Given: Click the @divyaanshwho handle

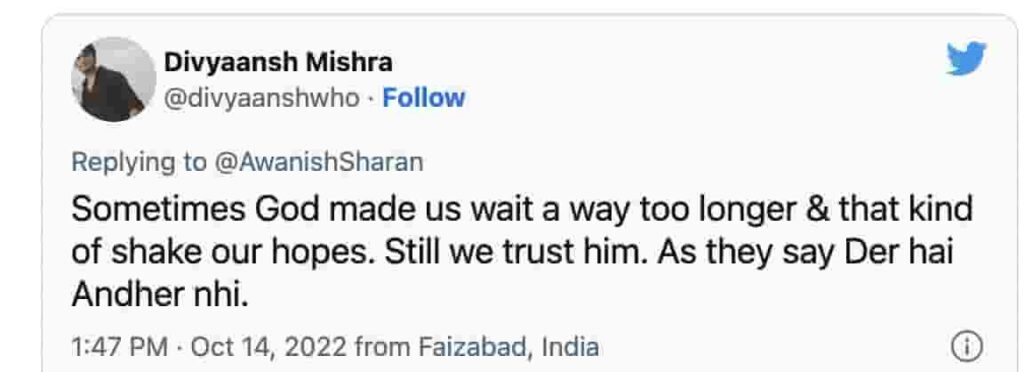Looking at the screenshot, I should [261, 99].
